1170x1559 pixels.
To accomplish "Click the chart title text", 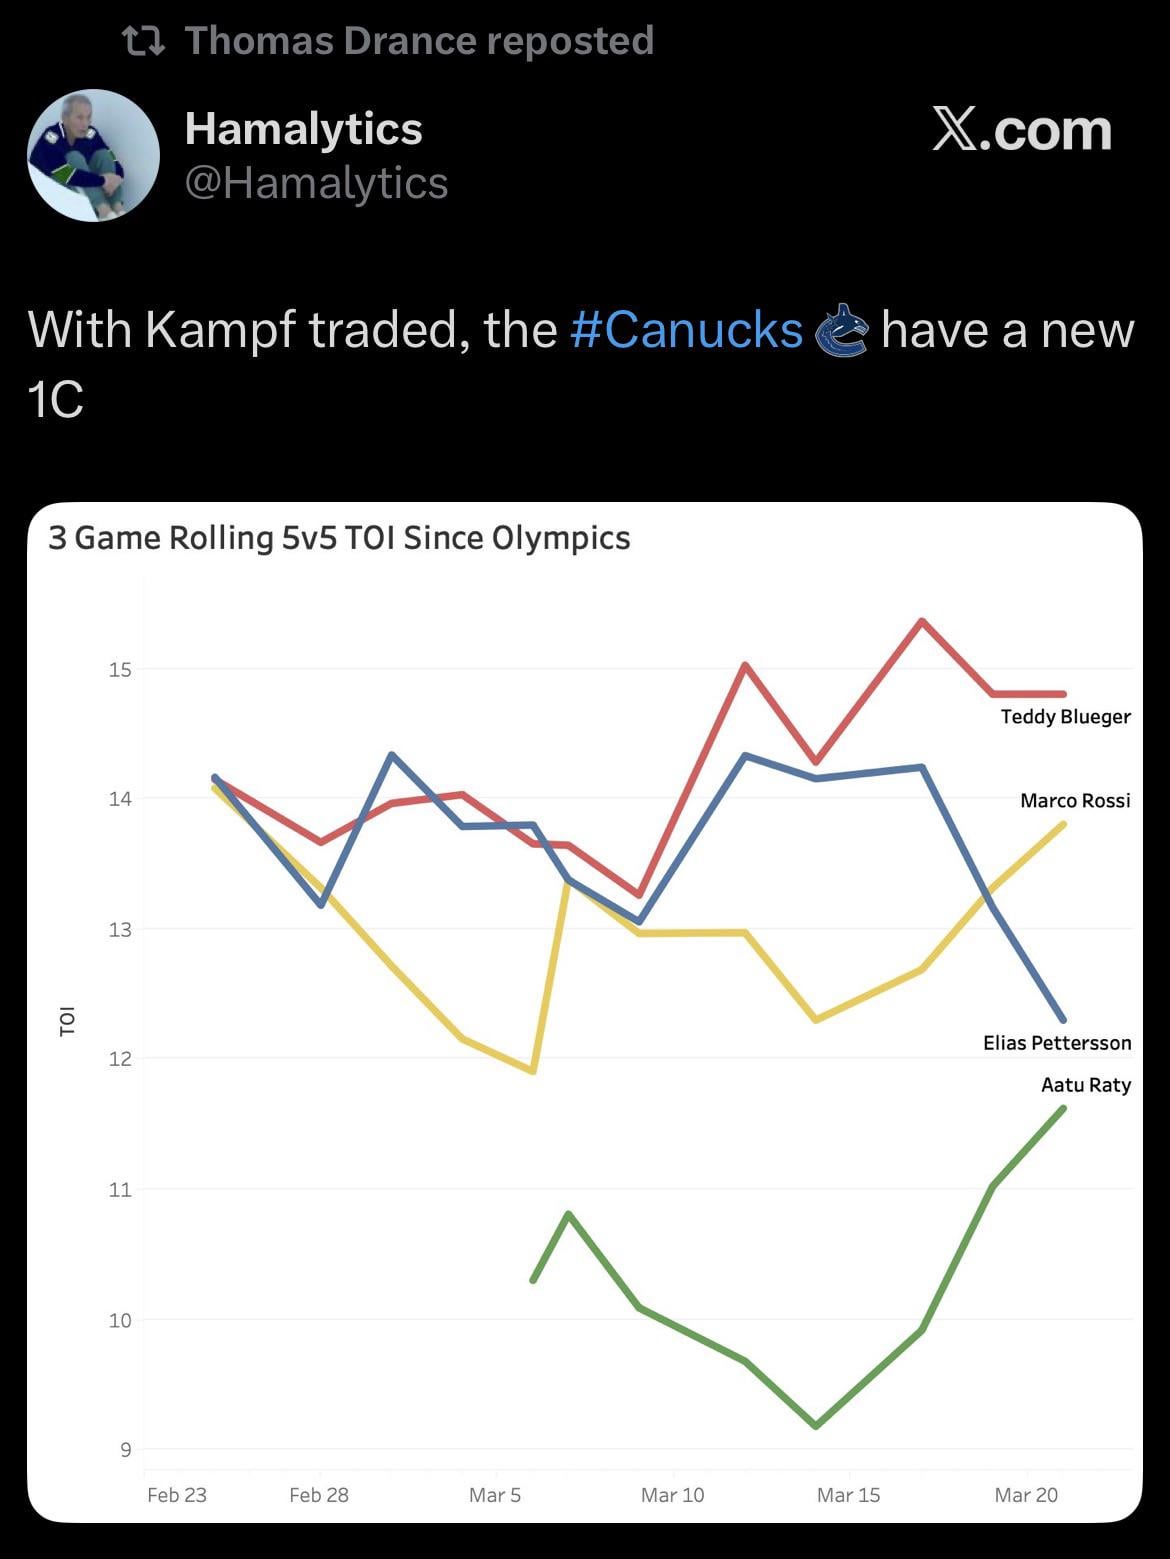I will 339,538.
